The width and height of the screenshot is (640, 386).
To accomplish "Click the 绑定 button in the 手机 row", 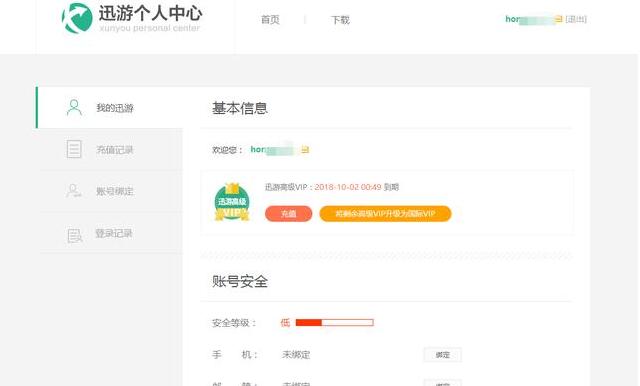I will 442,355.
